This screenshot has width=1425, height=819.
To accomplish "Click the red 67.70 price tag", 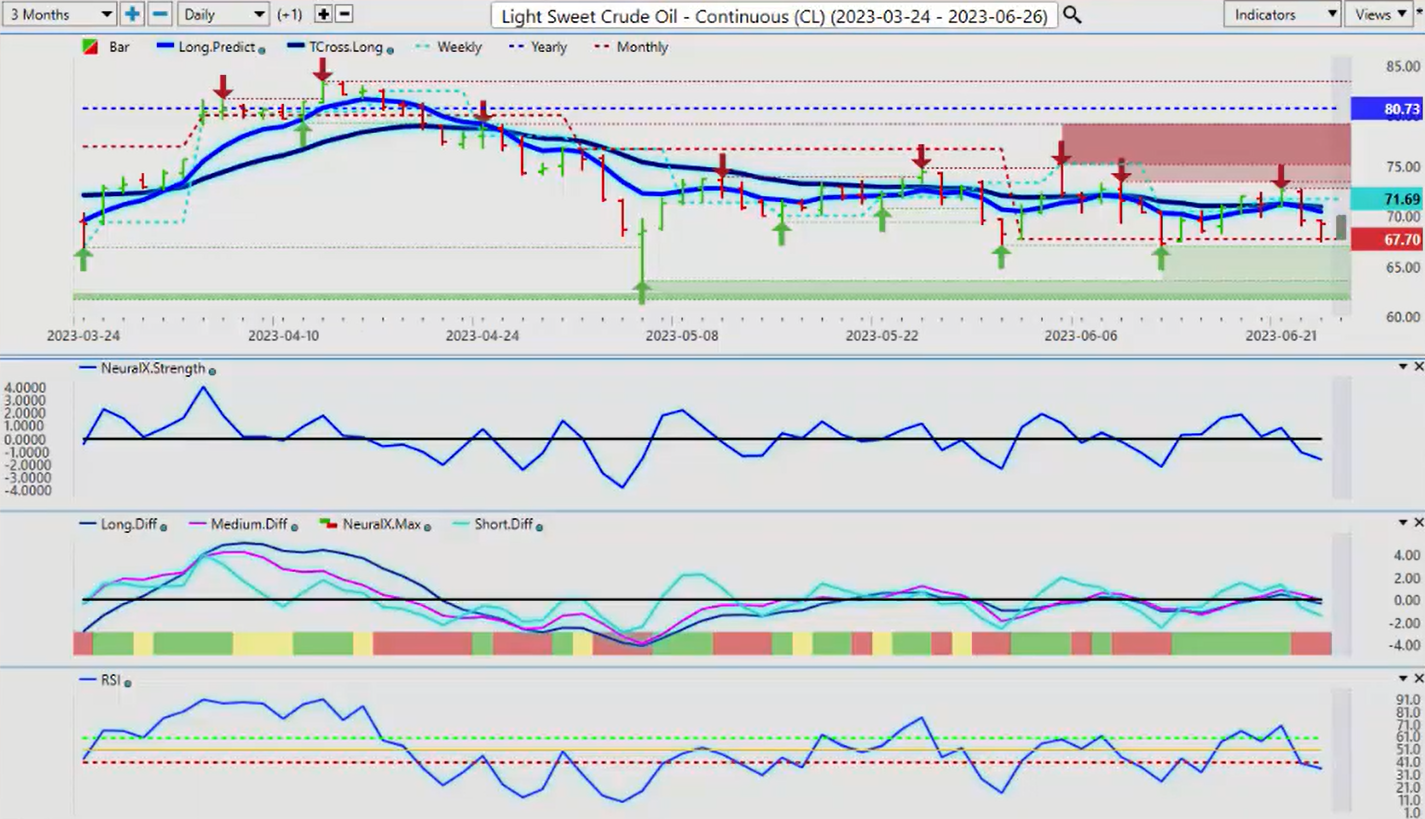I will tap(1386, 240).
